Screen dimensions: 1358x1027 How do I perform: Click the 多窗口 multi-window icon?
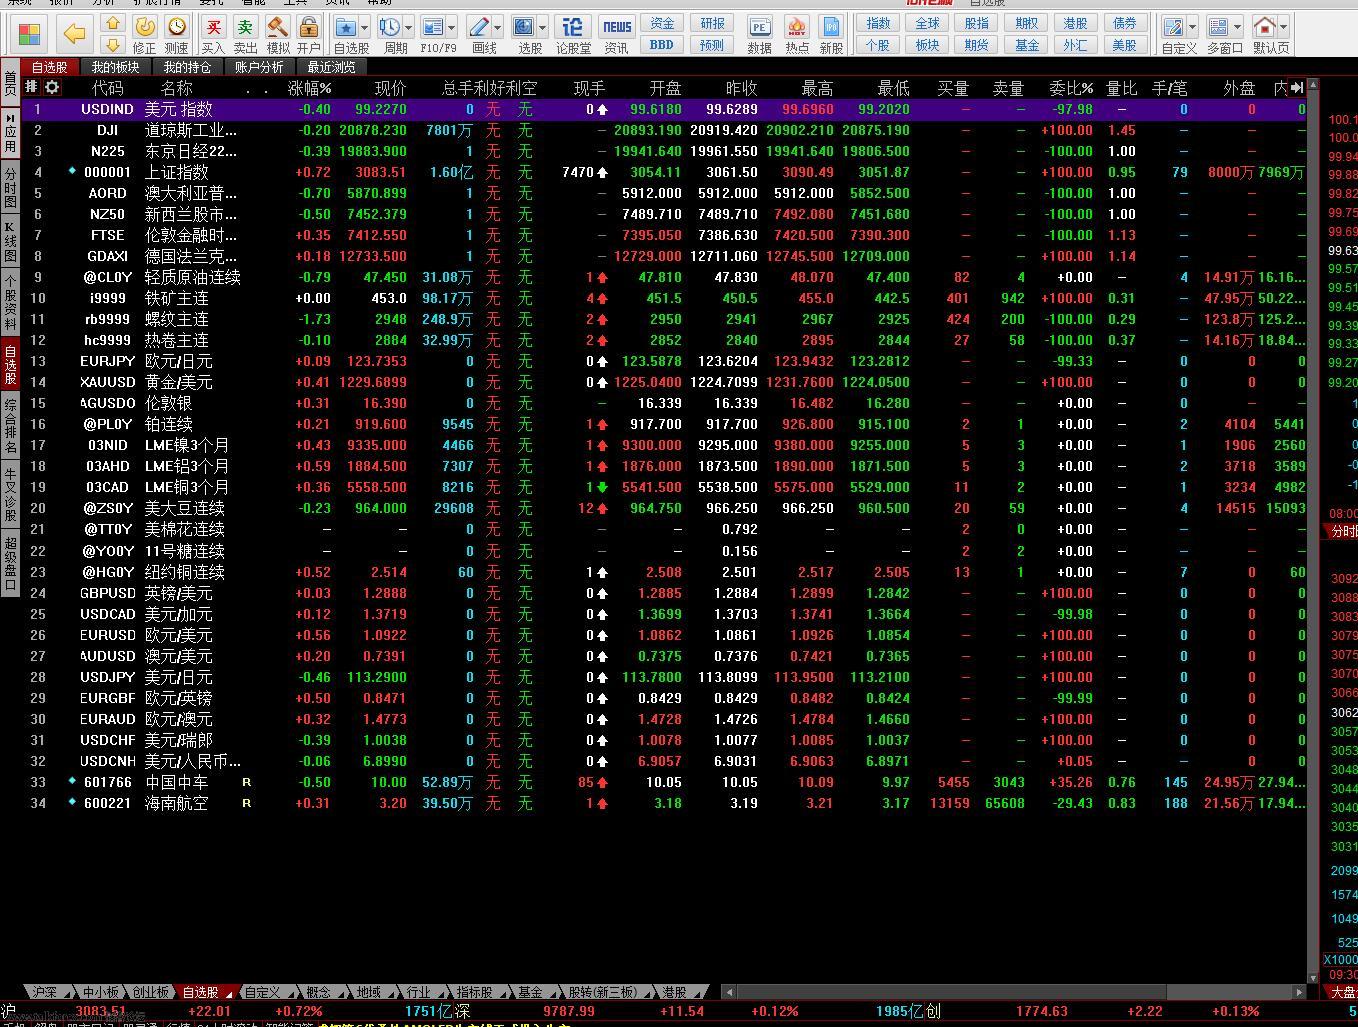[1219, 27]
